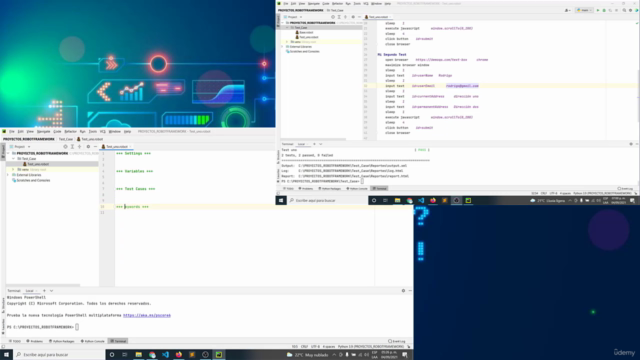Click read-only lock icon in front status bar
This screenshot has width=640, height=360.
pyautogui.click(x=409, y=347)
